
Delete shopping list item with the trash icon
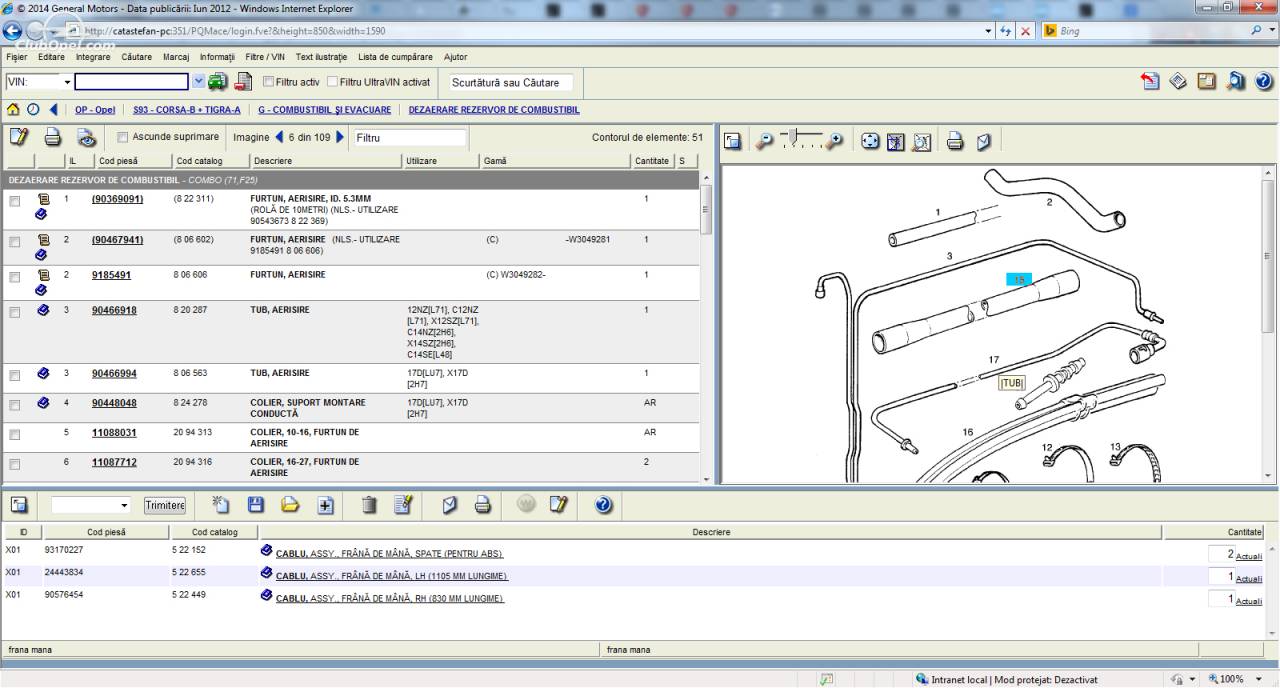(x=369, y=505)
